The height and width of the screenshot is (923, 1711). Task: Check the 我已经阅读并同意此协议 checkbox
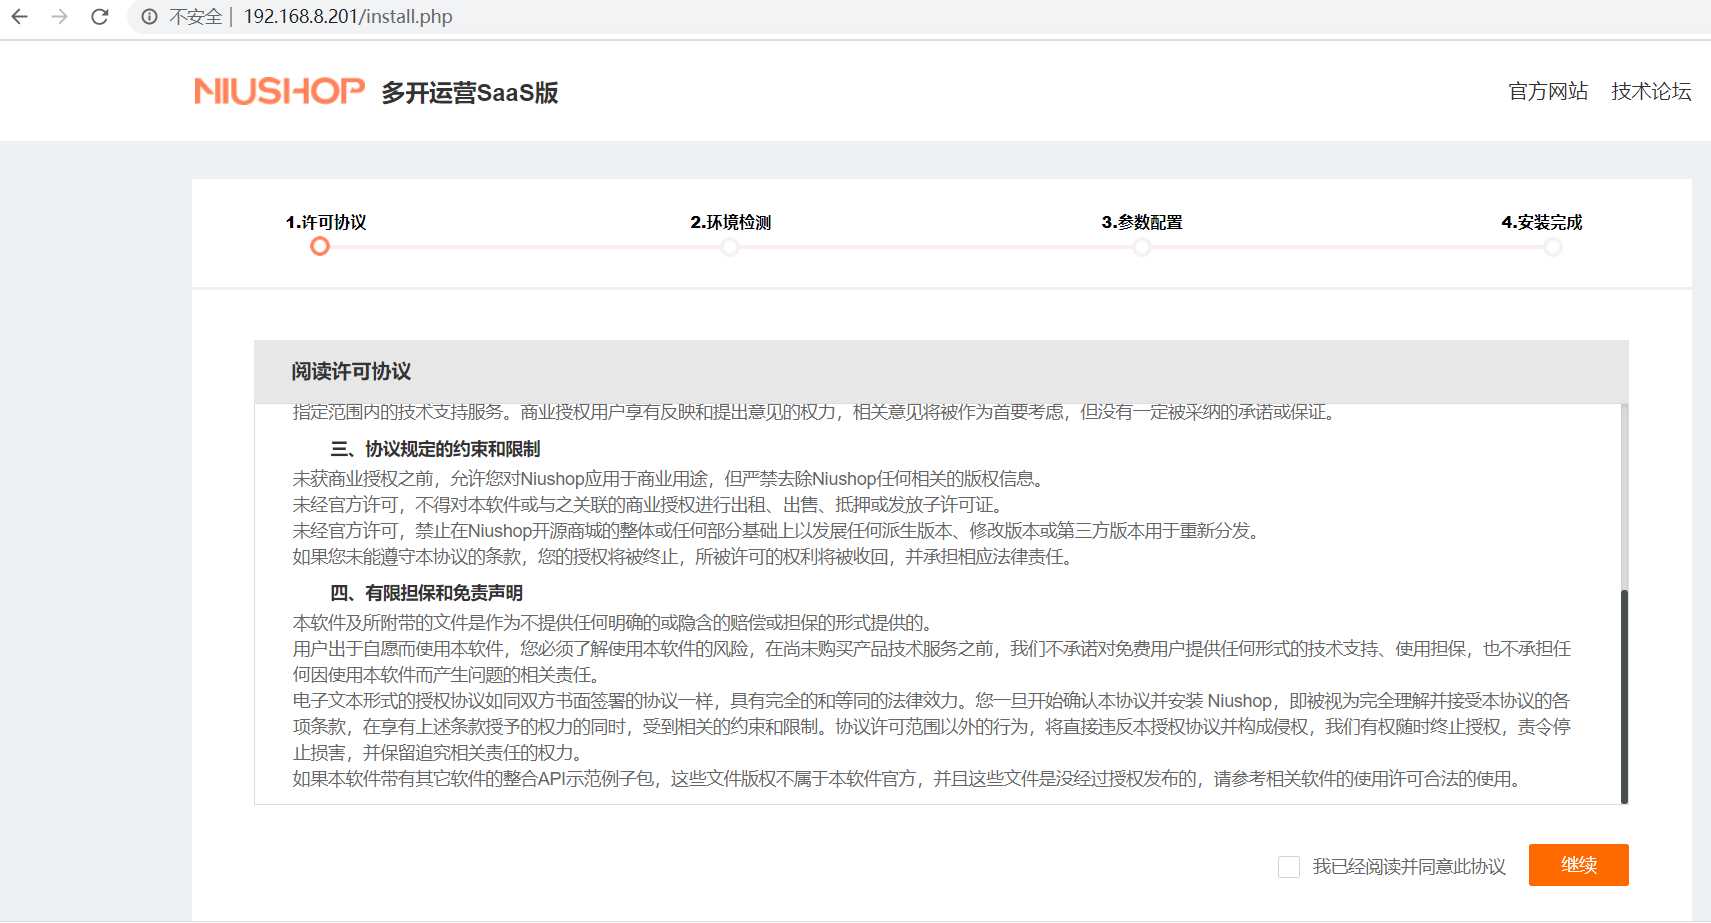[x=1289, y=867]
